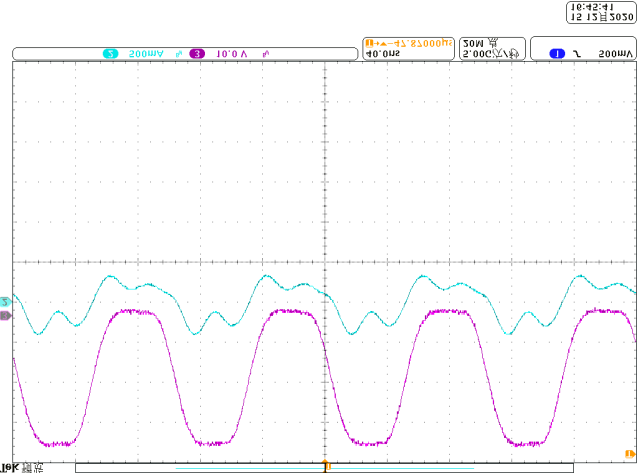The height and width of the screenshot is (473, 638).
Task: Select the 10.0 V channel 3 scale readout
Action: [x=233, y=53]
